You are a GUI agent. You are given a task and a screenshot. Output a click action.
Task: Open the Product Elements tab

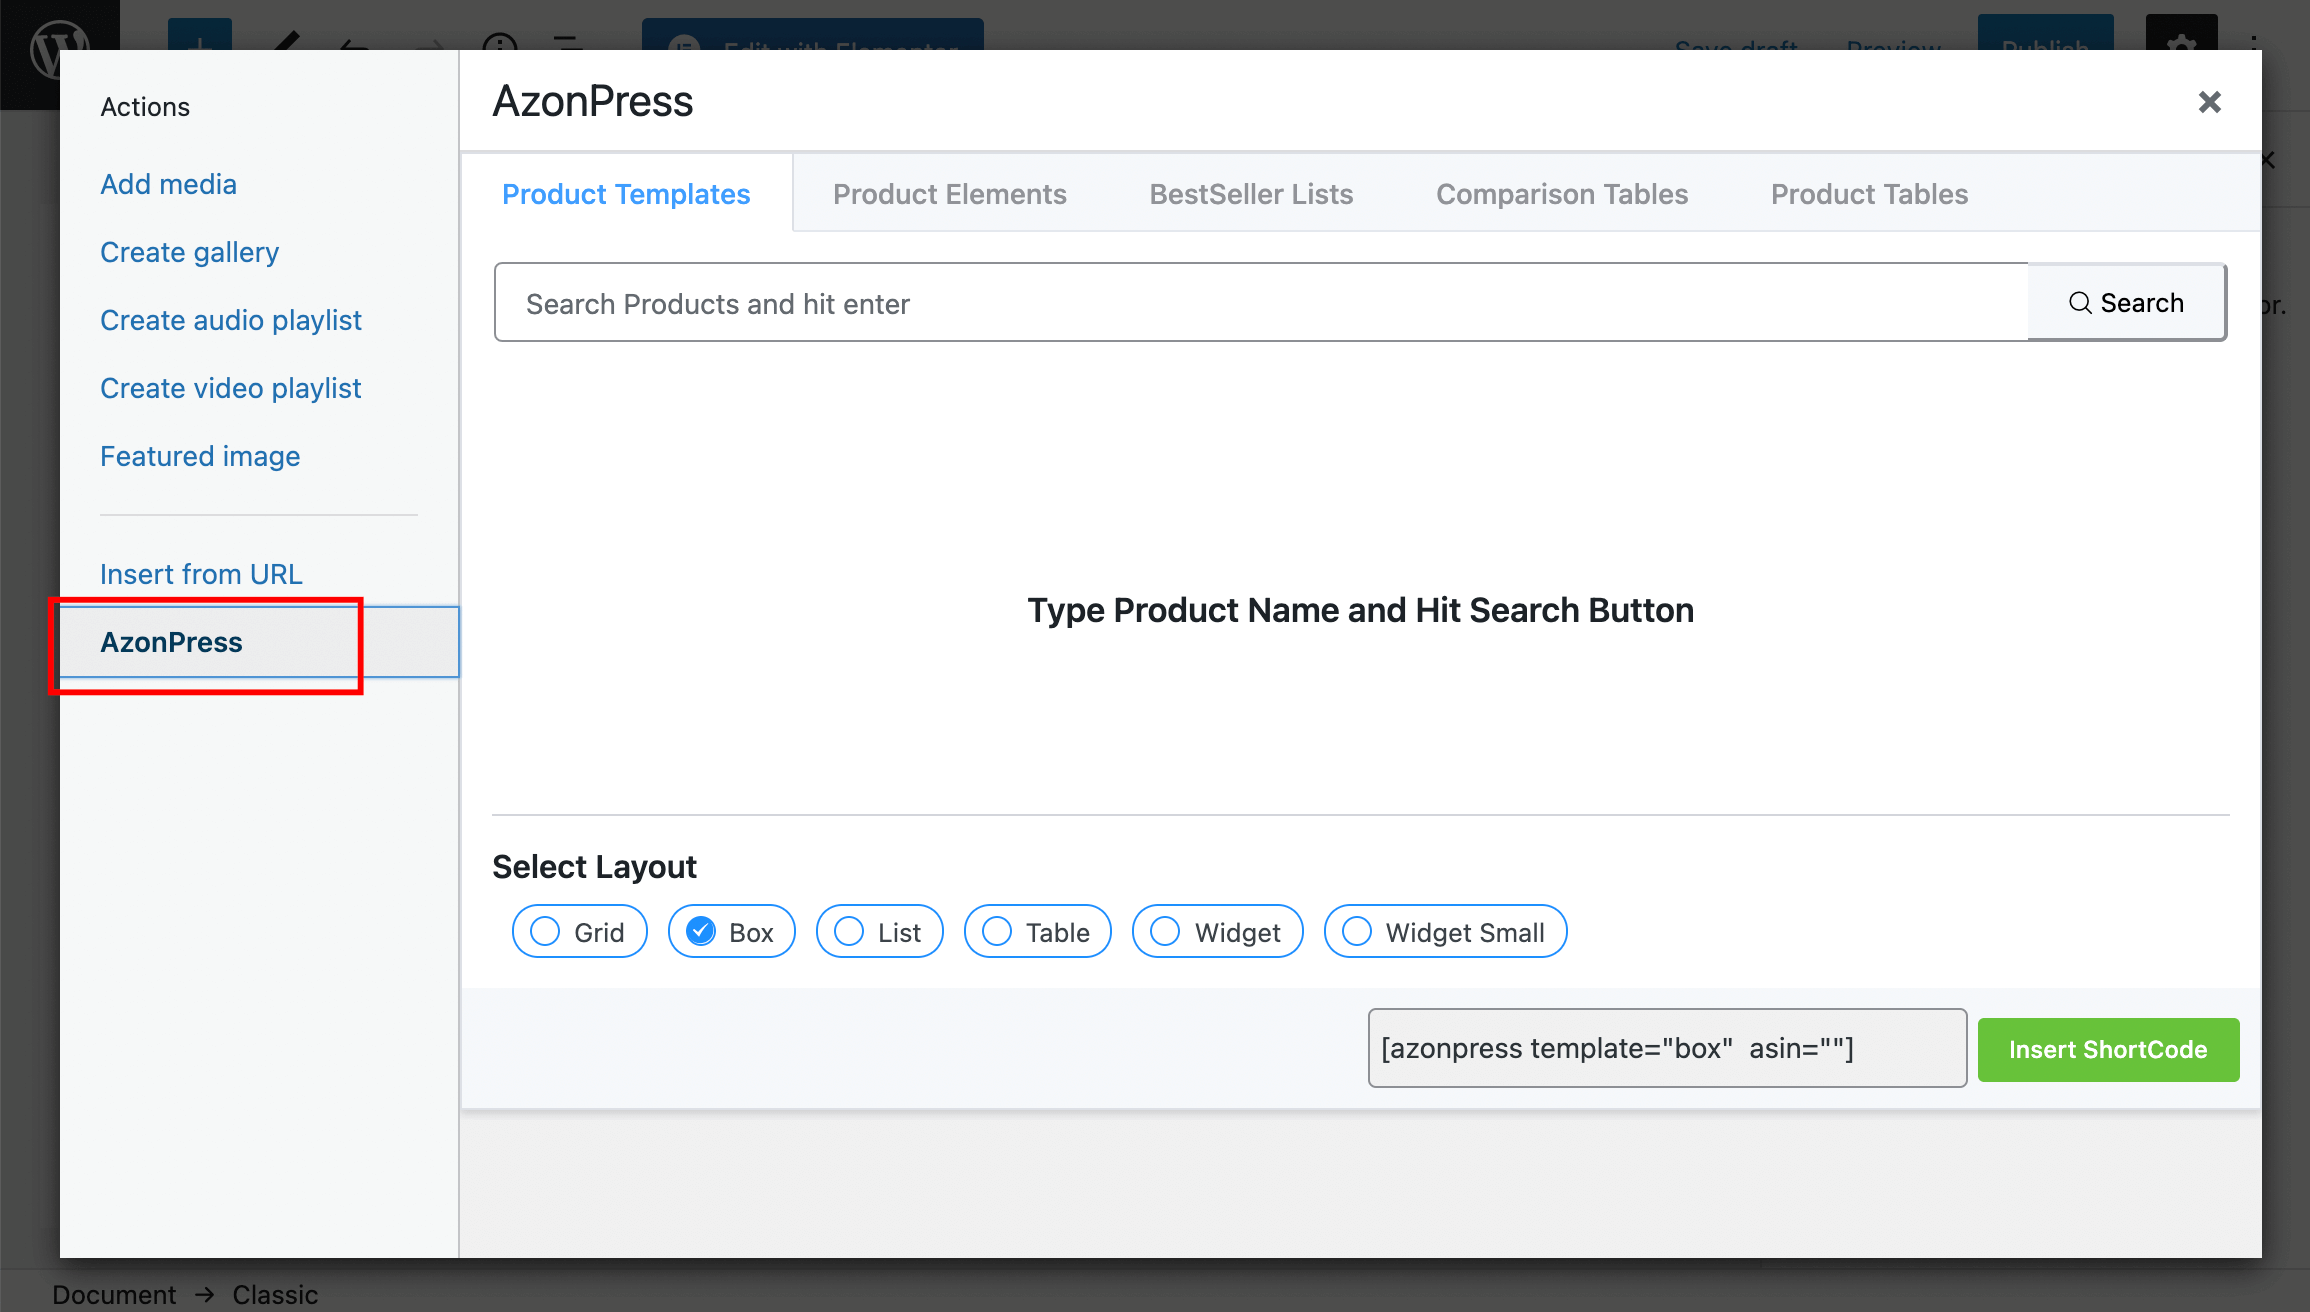pyautogui.click(x=949, y=194)
